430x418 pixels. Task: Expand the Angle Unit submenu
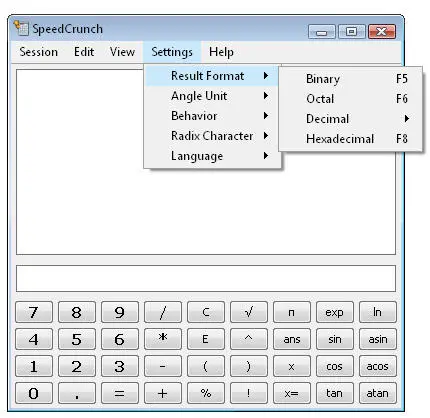(212, 96)
